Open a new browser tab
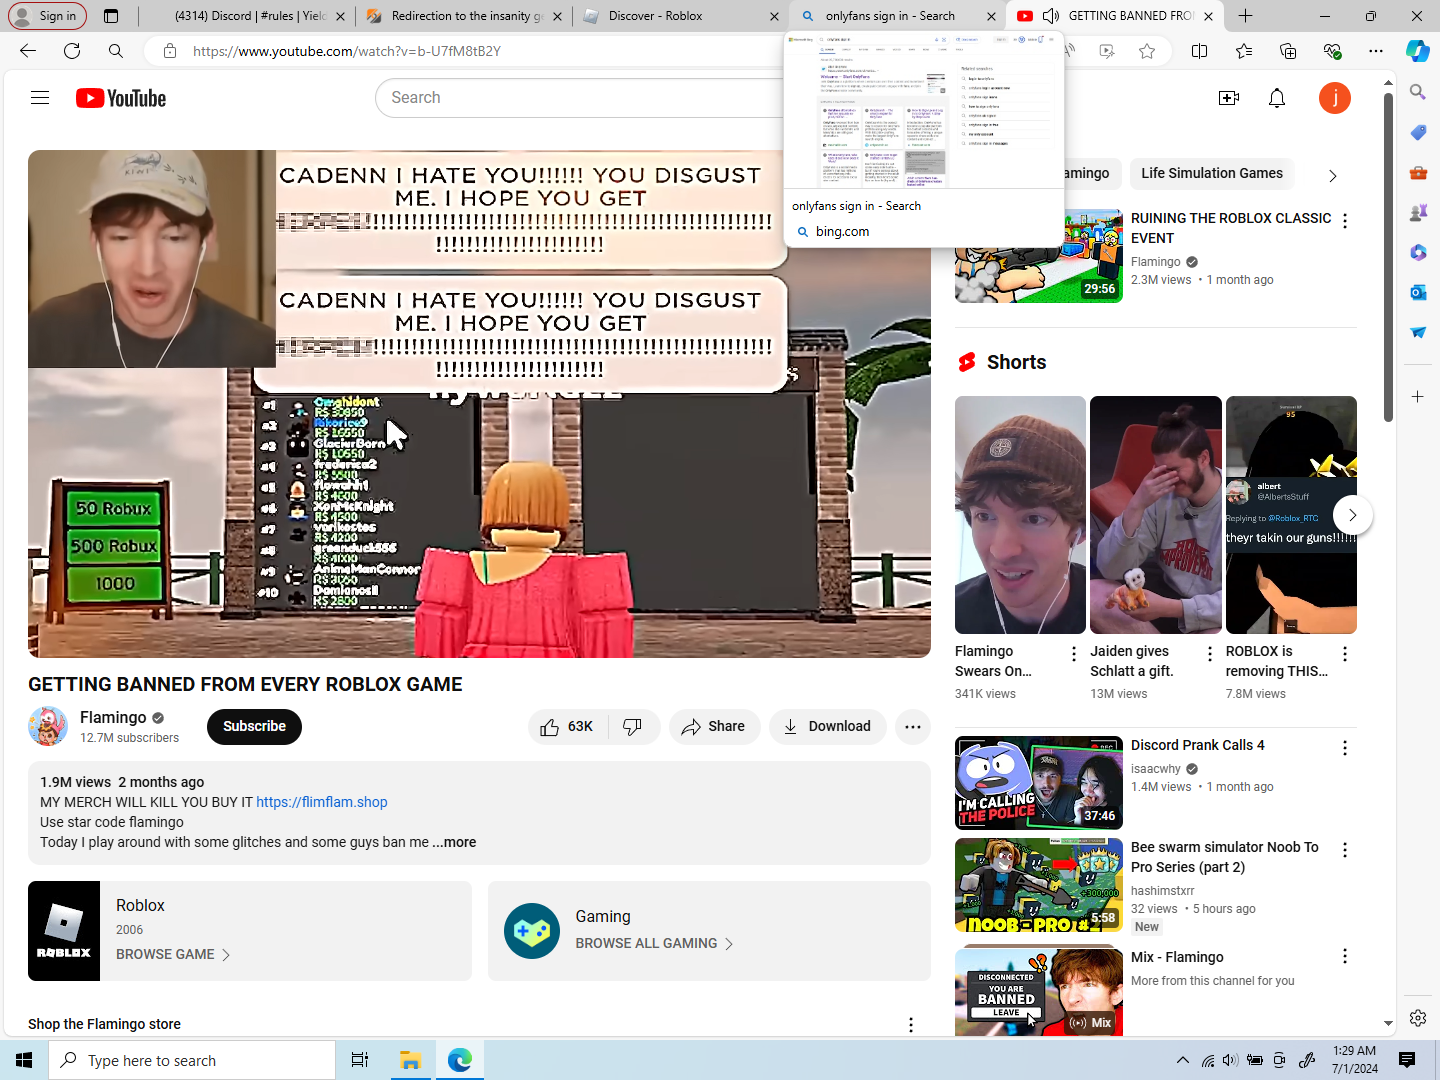Screen dimensions: 1440x1080 (1245, 16)
